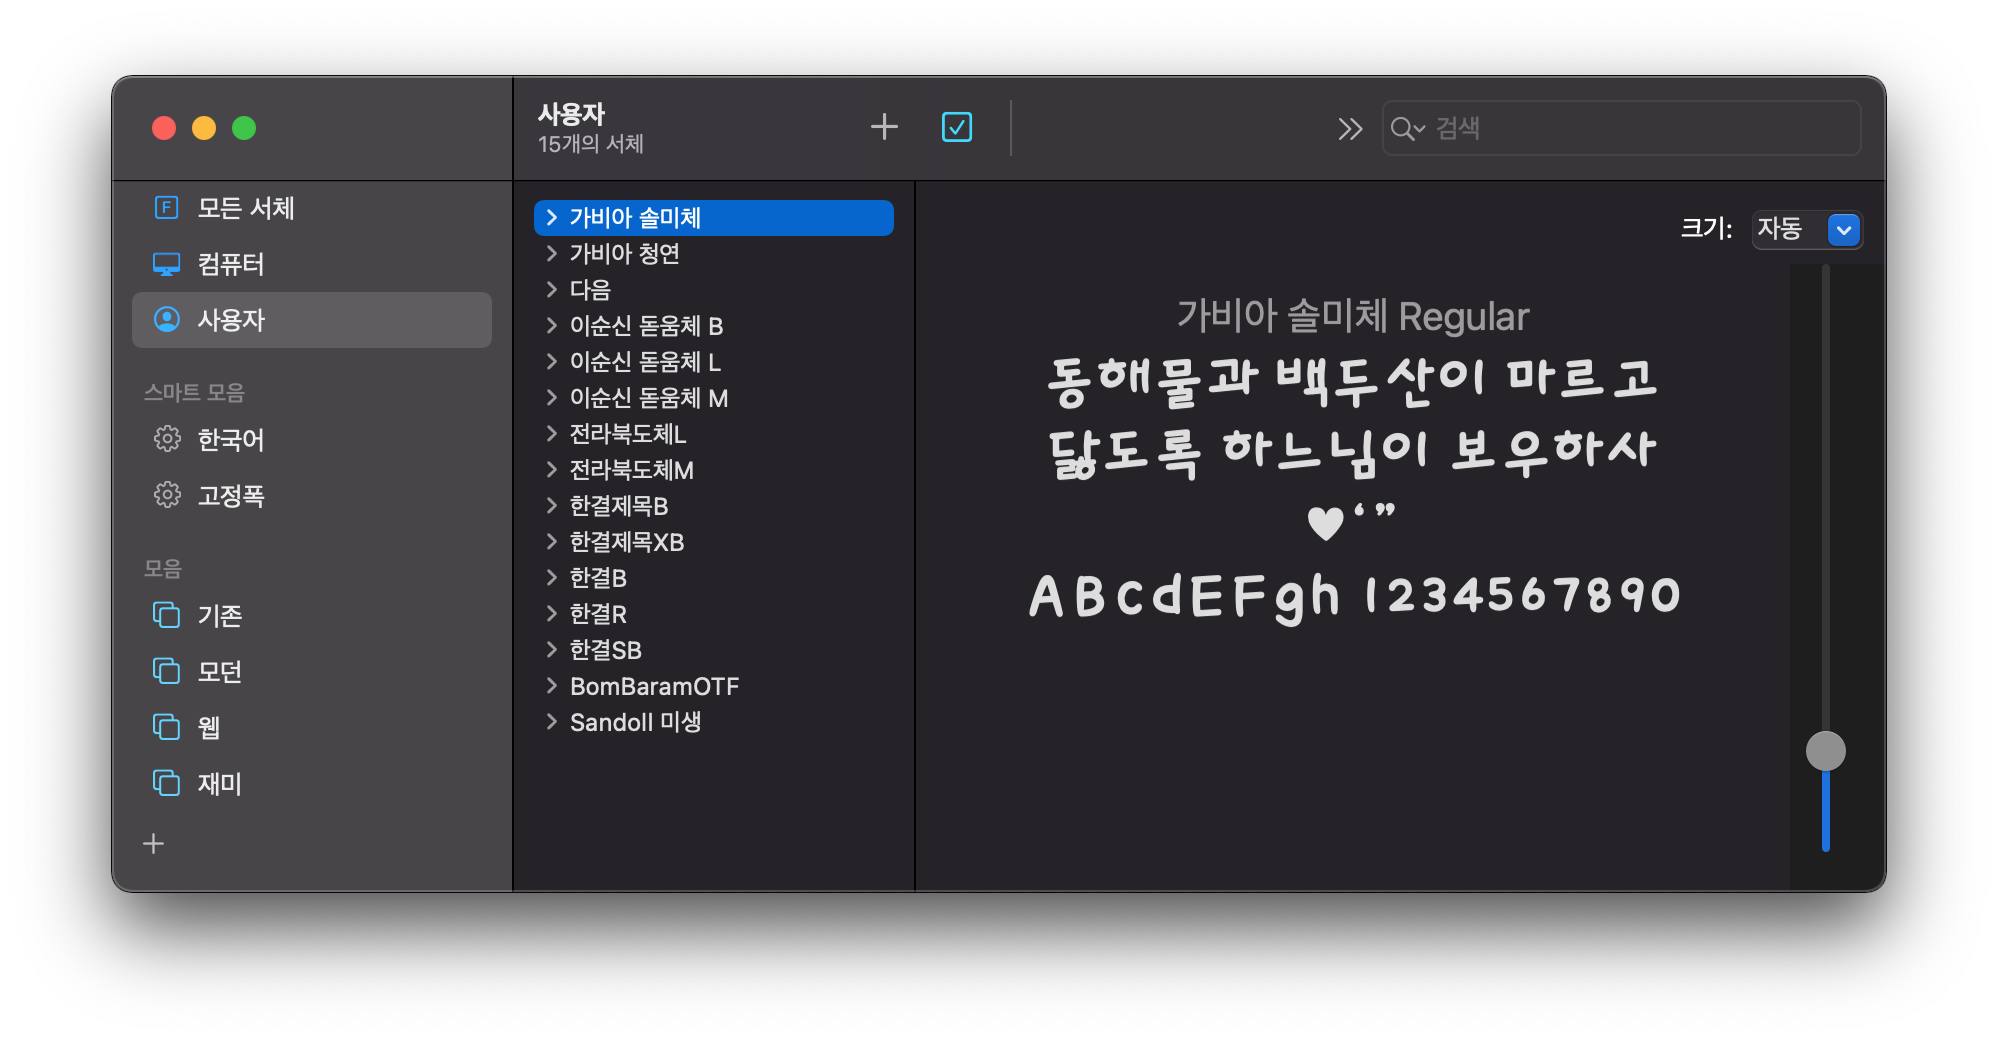
Task: Expand the 한결제목B font family
Action: coord(551,505)
